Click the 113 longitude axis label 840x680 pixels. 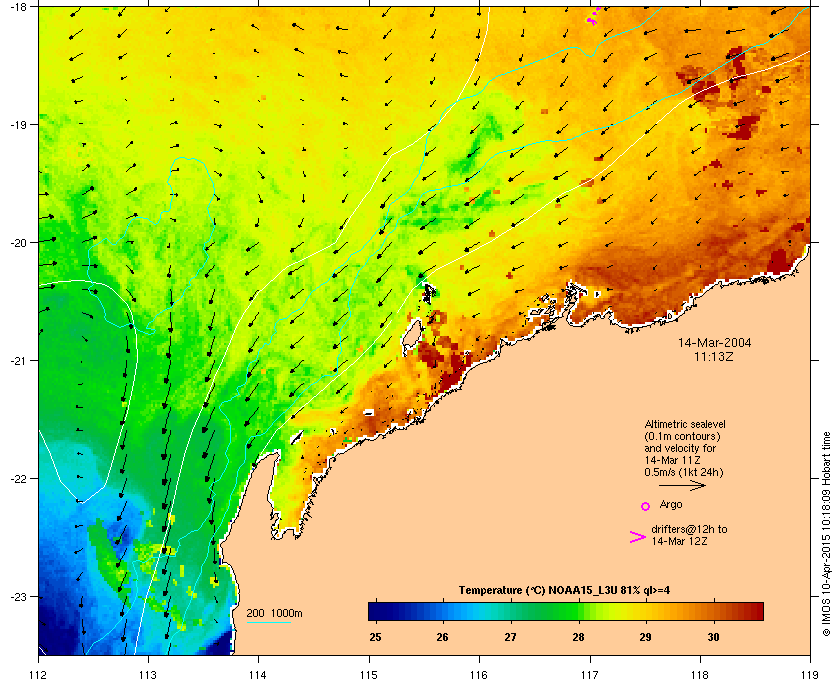click(148, 674)
